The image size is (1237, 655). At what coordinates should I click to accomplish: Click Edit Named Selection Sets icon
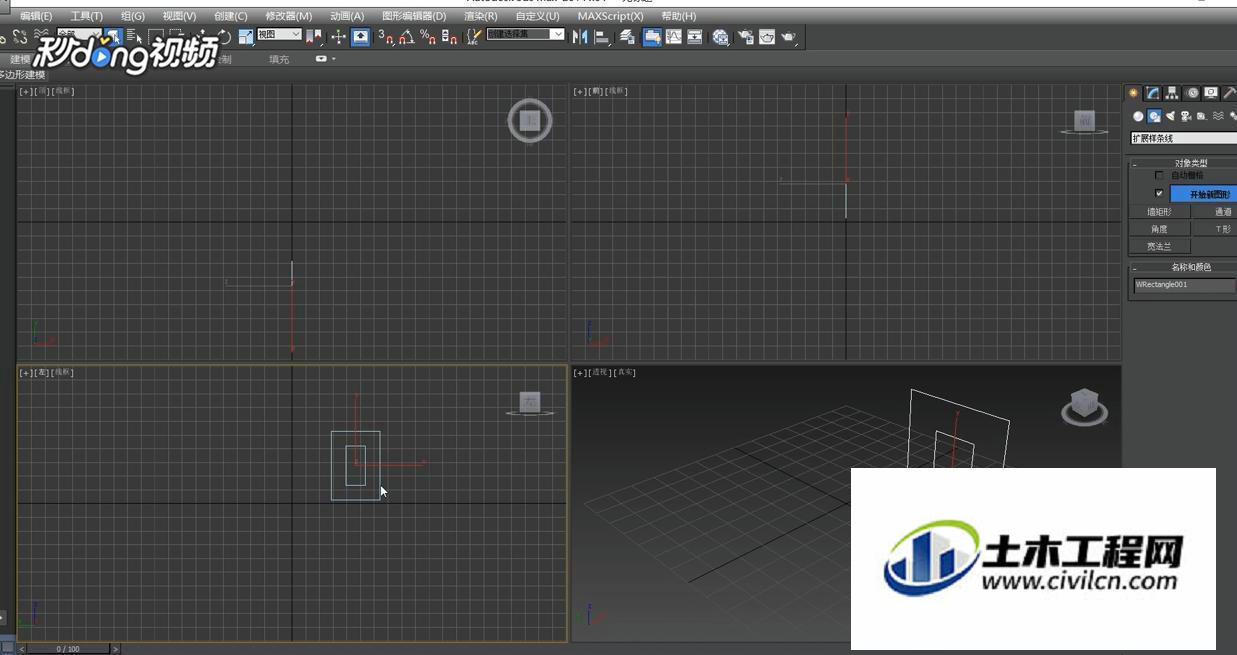click(x=474, y=37)
